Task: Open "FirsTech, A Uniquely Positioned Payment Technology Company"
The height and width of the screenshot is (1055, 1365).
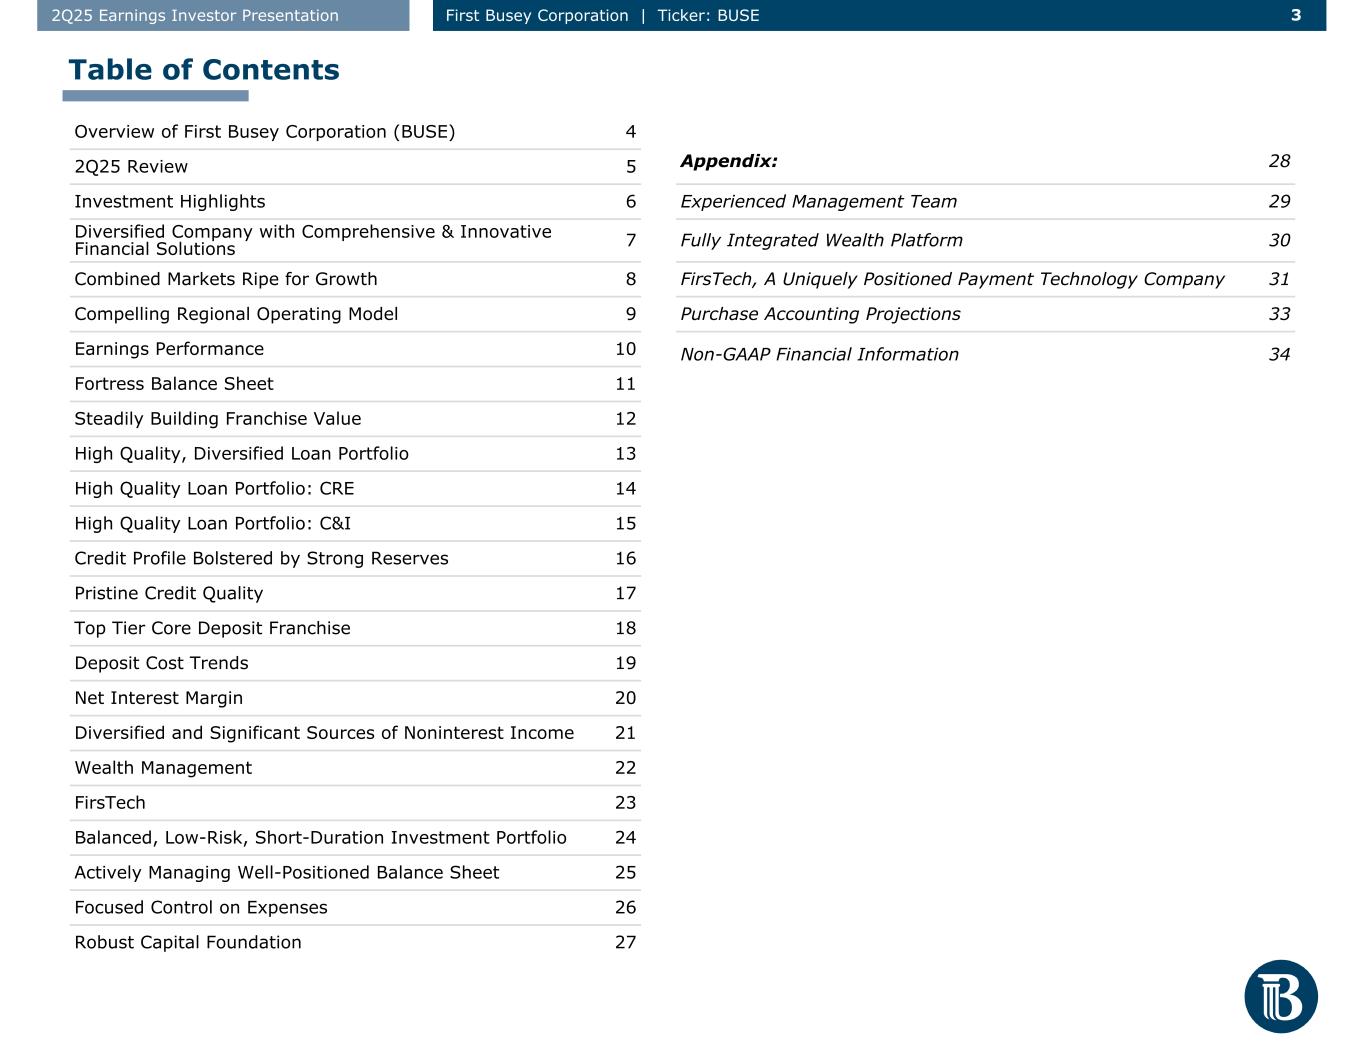Action: [x=952, y=280]
